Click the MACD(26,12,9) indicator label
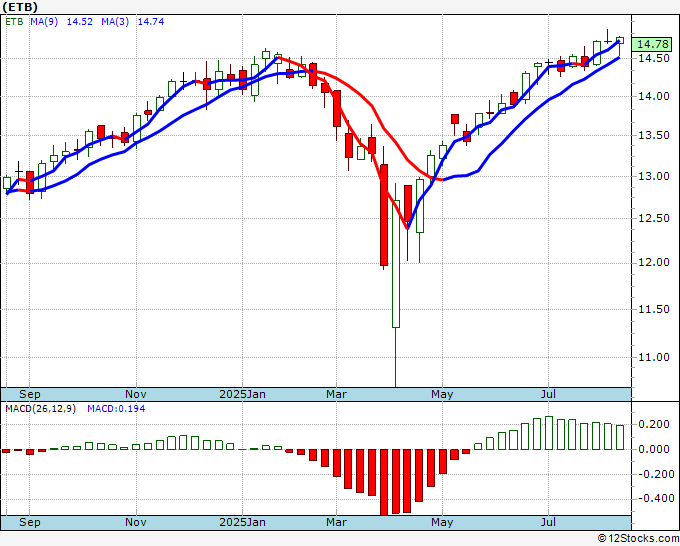The image size is (680, 546). (x=40, y=409)
